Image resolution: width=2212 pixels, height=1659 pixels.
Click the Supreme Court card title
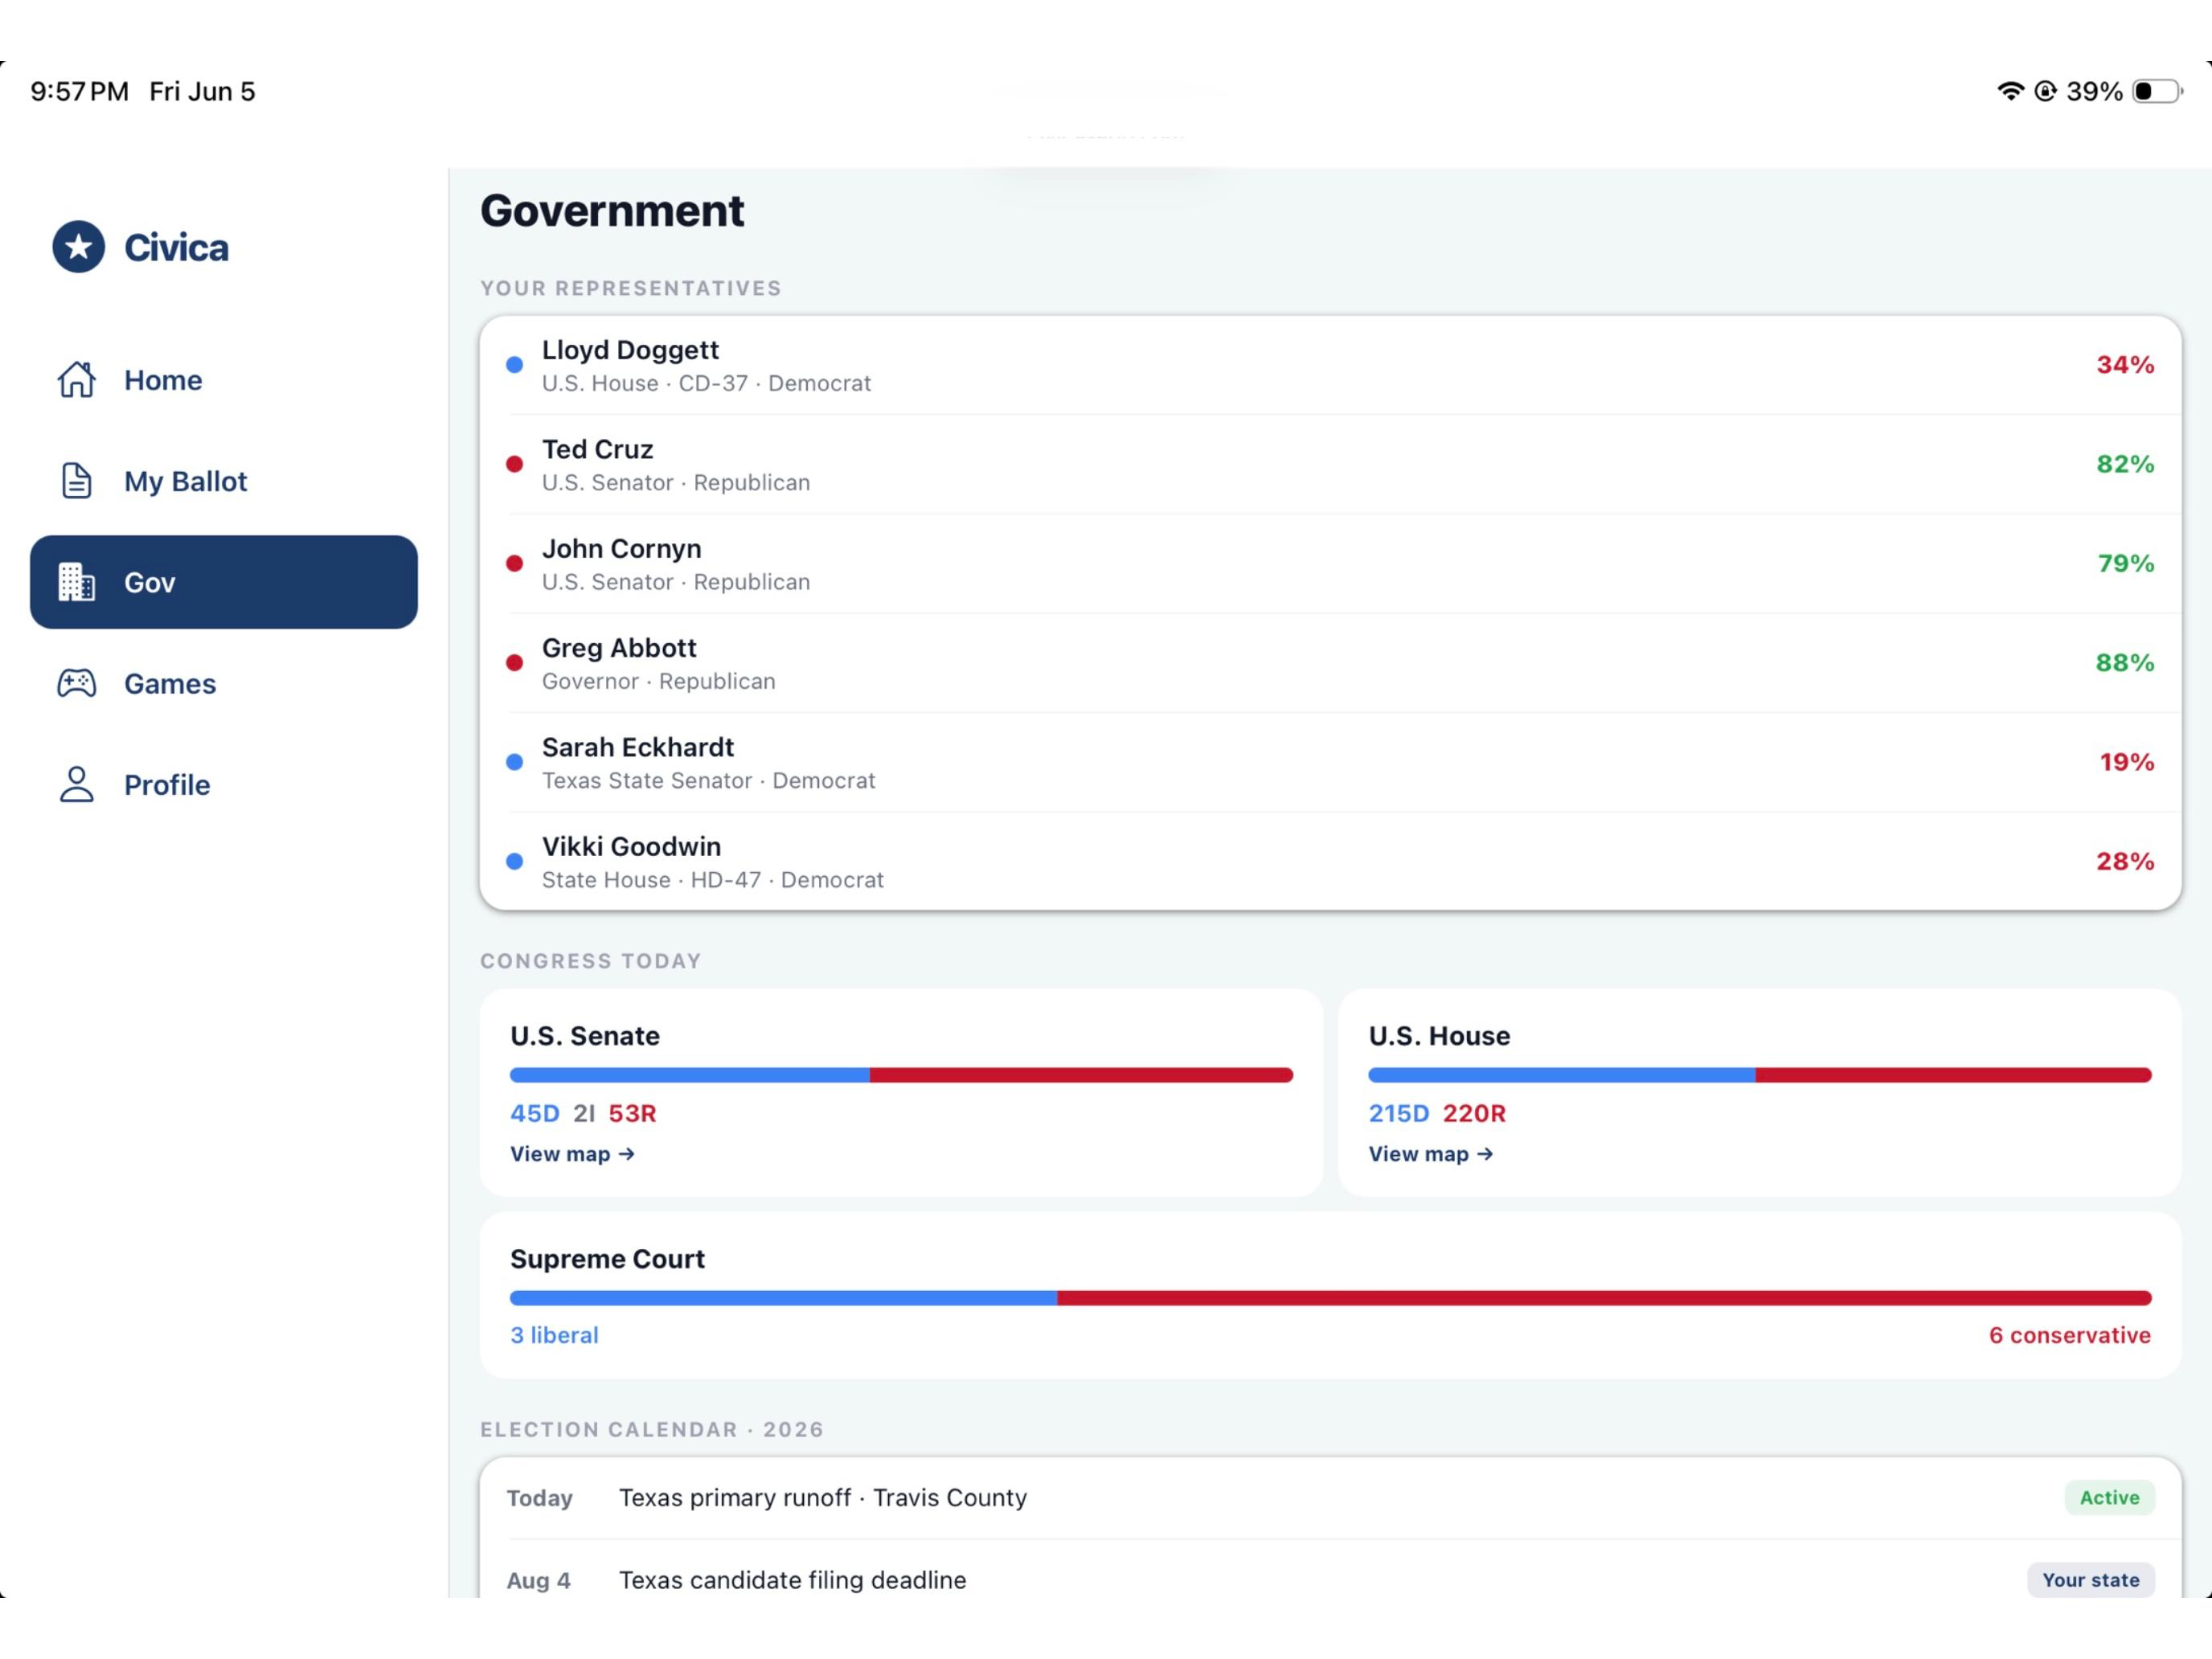(607, 1259)
